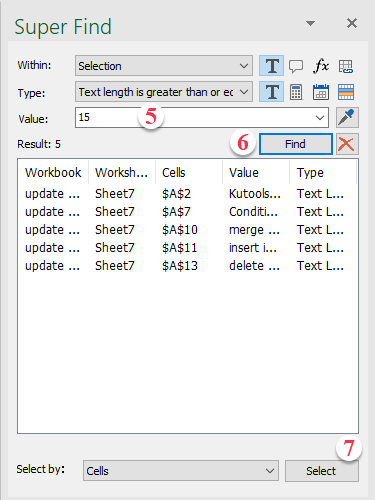
Task: Select the cell format type icon
Action: (x=346, y=92)
